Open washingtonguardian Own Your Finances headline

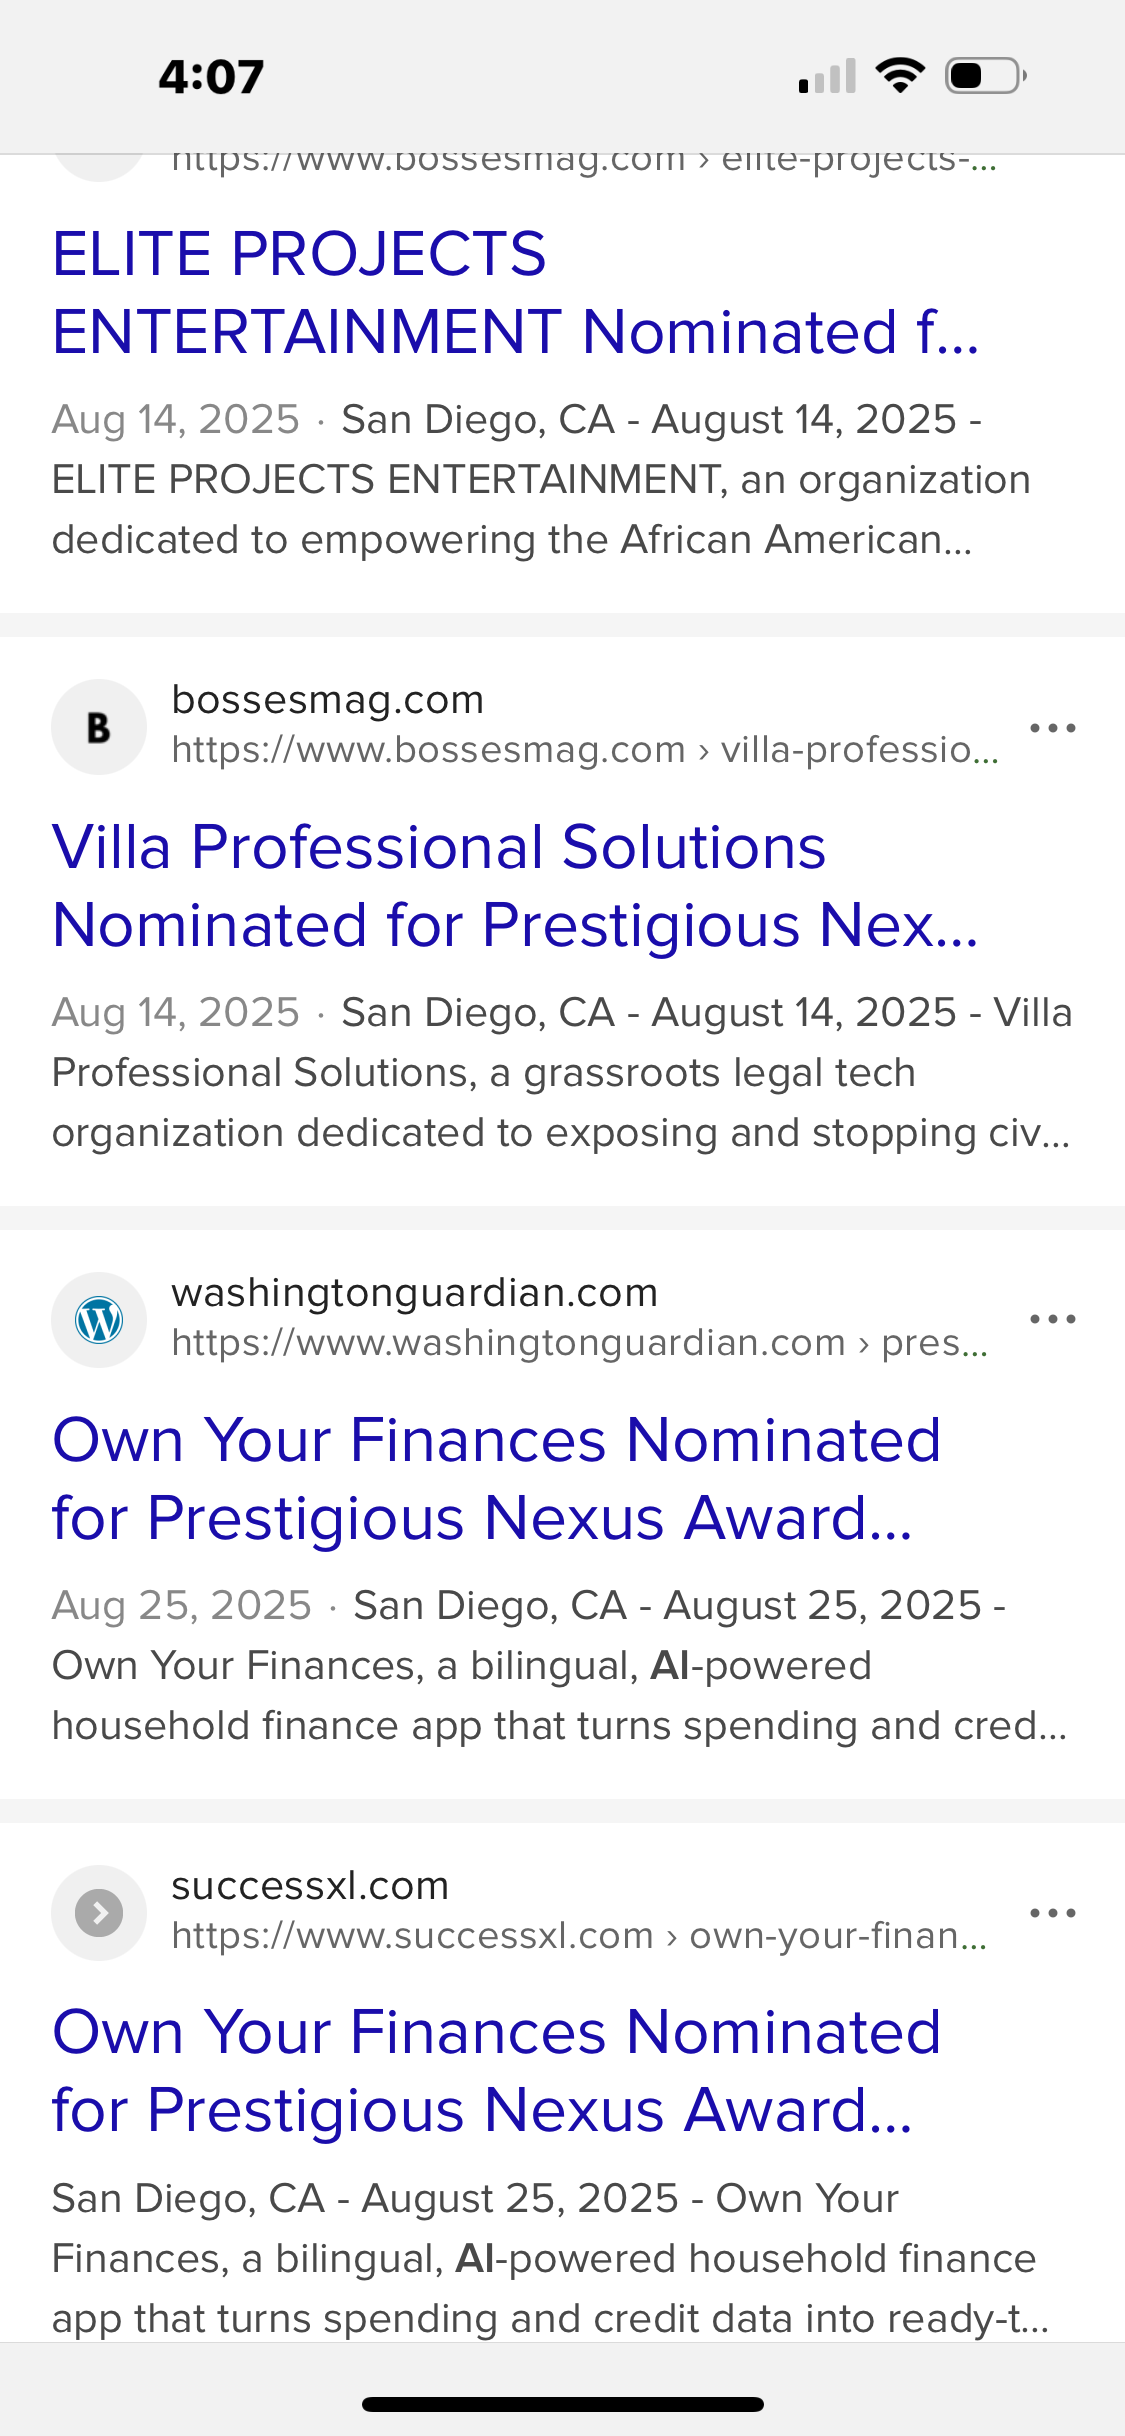click(496, 1478)
